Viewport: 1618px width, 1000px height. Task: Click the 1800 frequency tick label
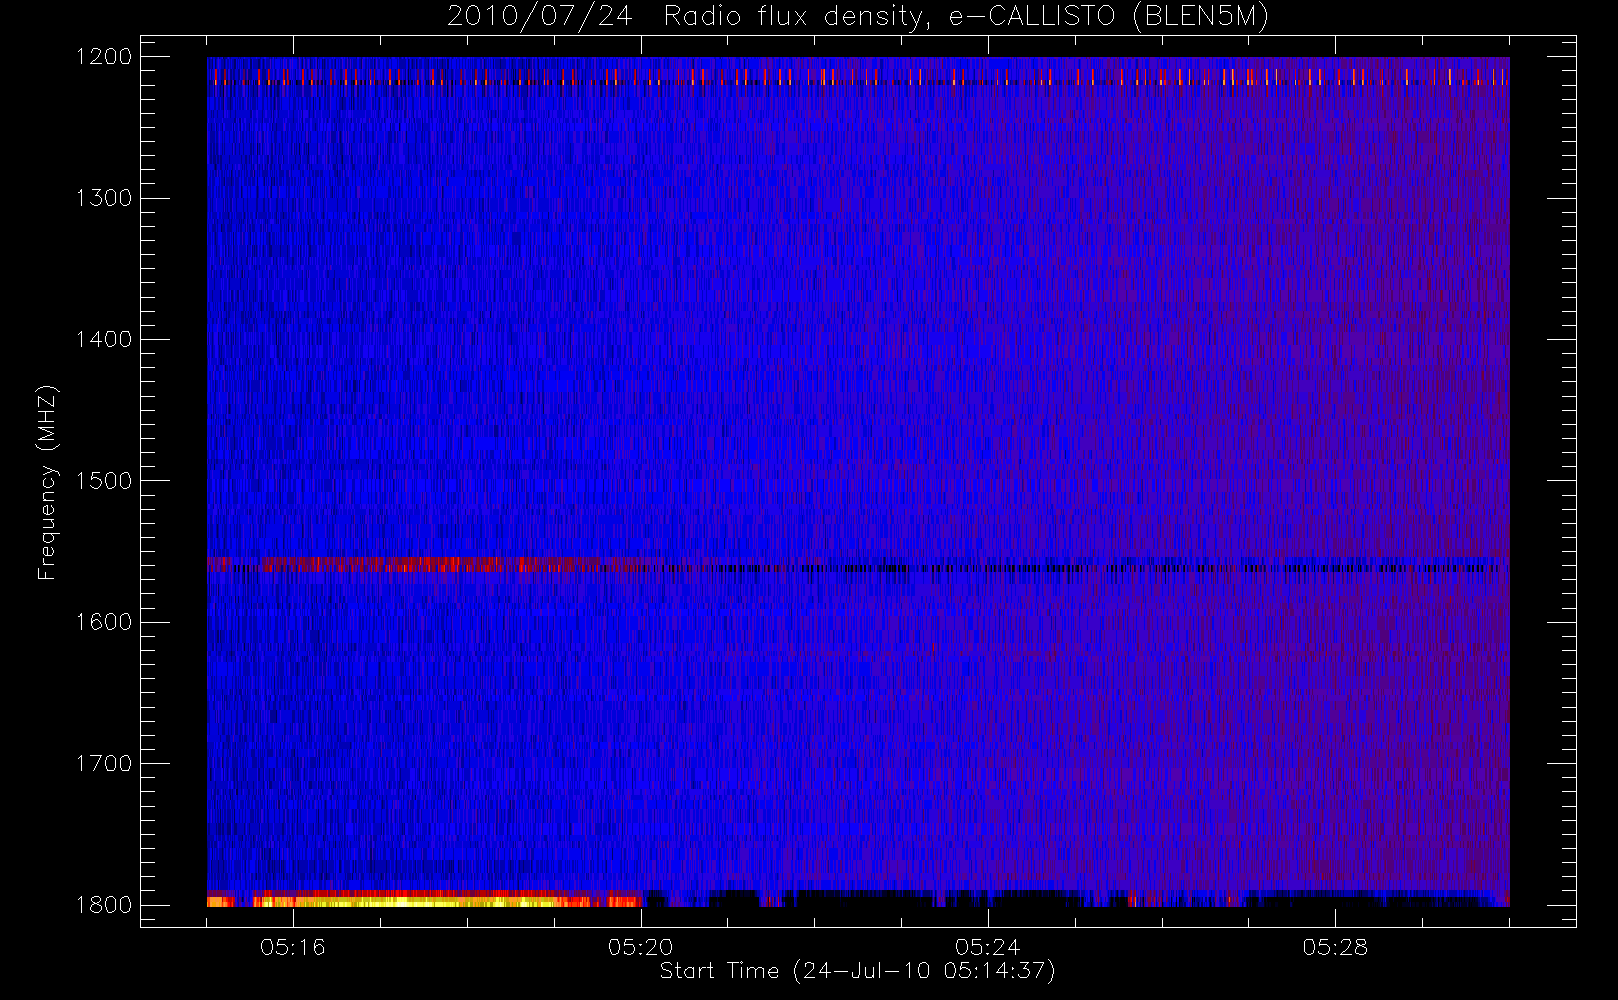click(x=104, y=905)
